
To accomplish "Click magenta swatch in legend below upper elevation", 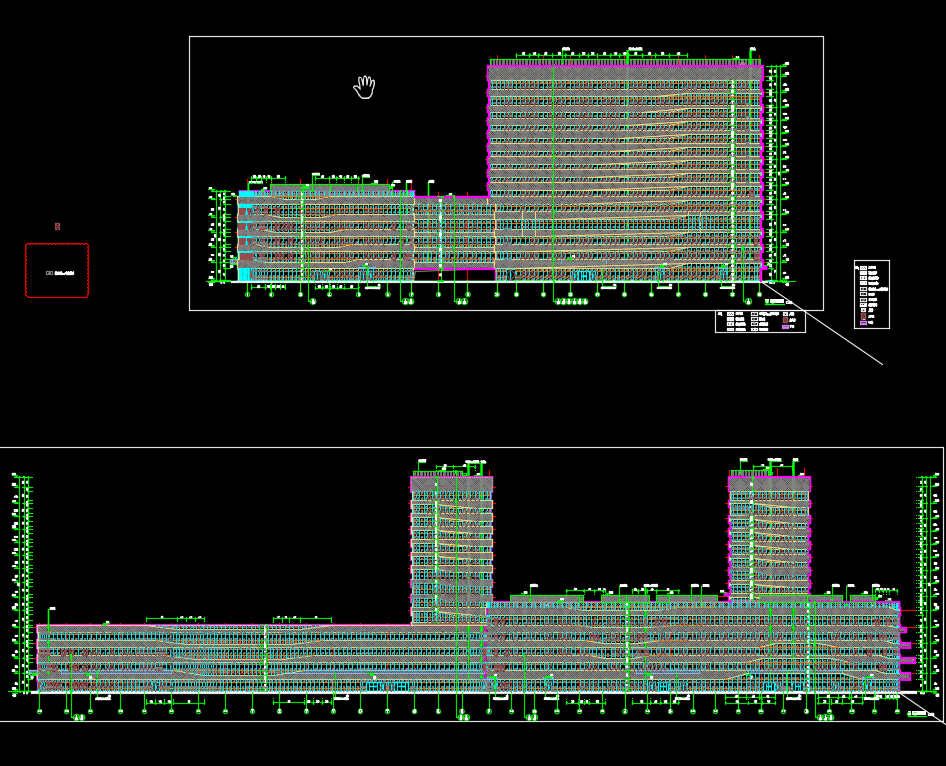I will pos(785,327).
